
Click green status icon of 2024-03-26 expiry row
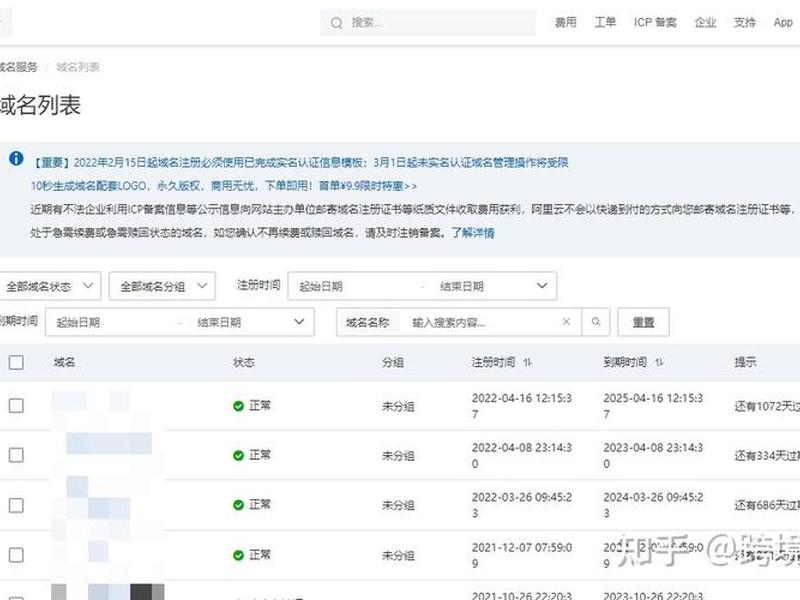238,505
